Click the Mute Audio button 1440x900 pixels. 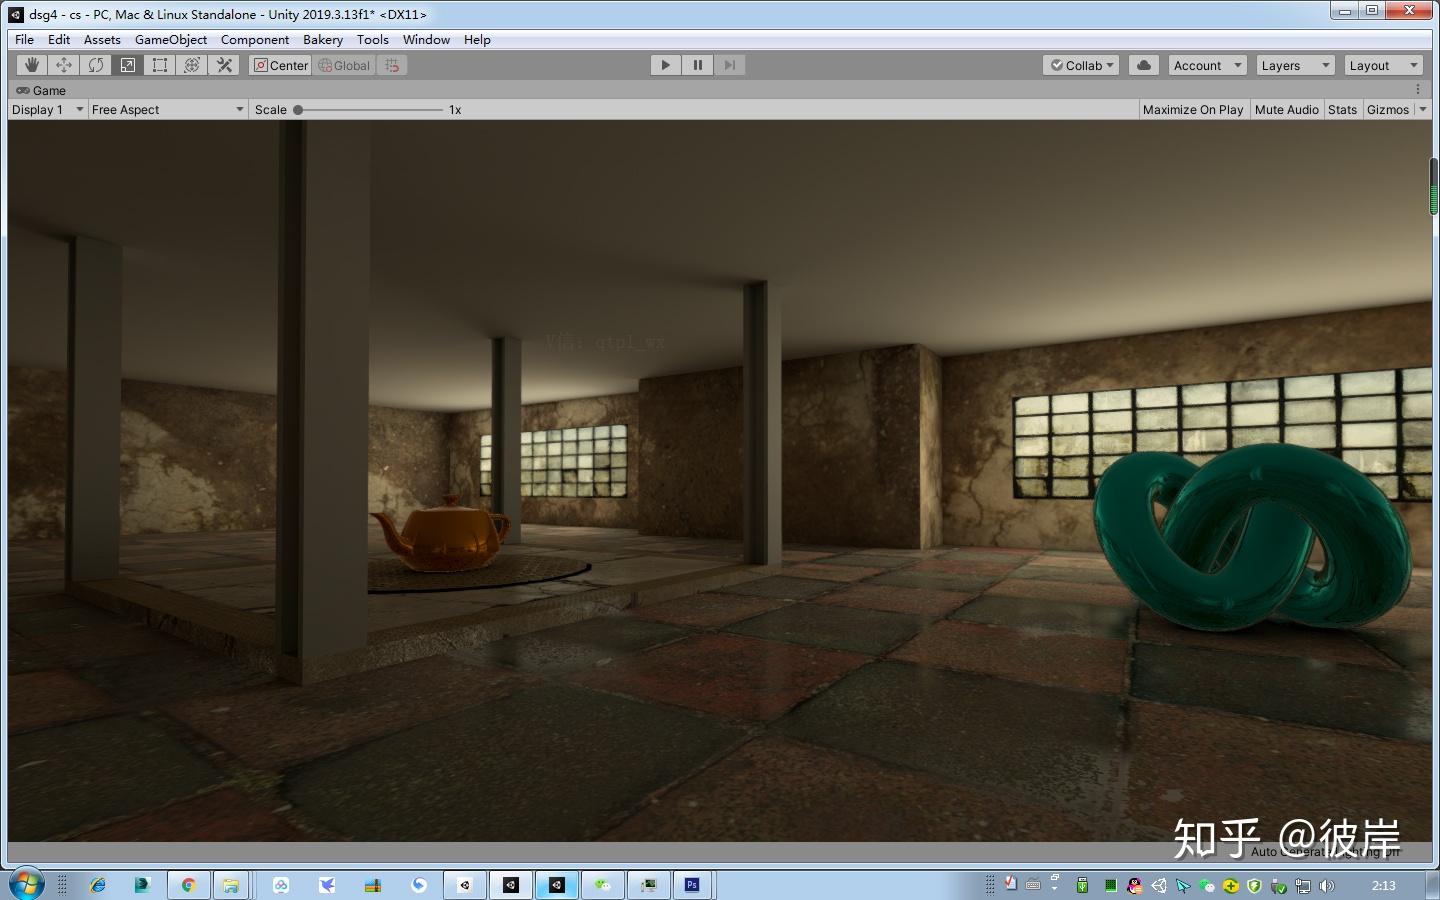(x=1286, y=109)
